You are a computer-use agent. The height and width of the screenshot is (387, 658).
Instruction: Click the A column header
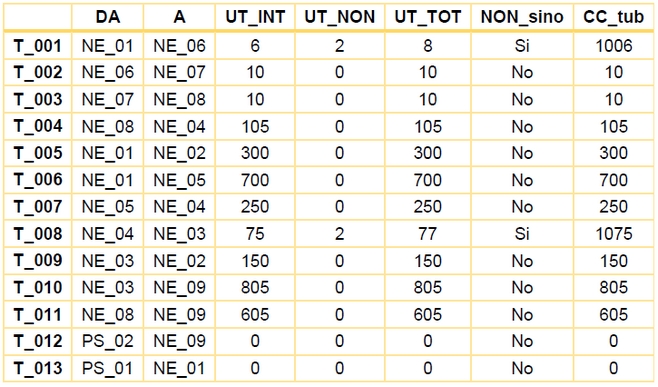click(179, 17)
